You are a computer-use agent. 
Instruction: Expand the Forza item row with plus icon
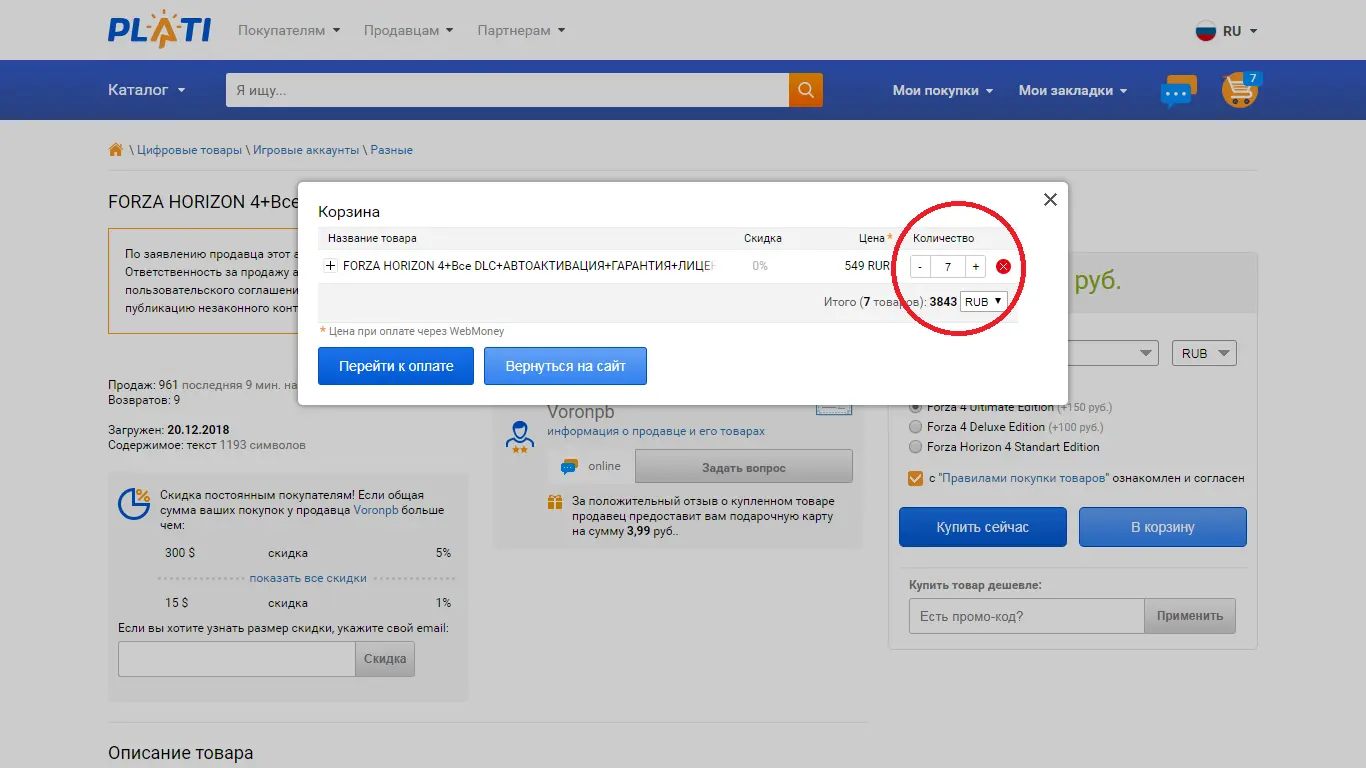click(331, 266)
